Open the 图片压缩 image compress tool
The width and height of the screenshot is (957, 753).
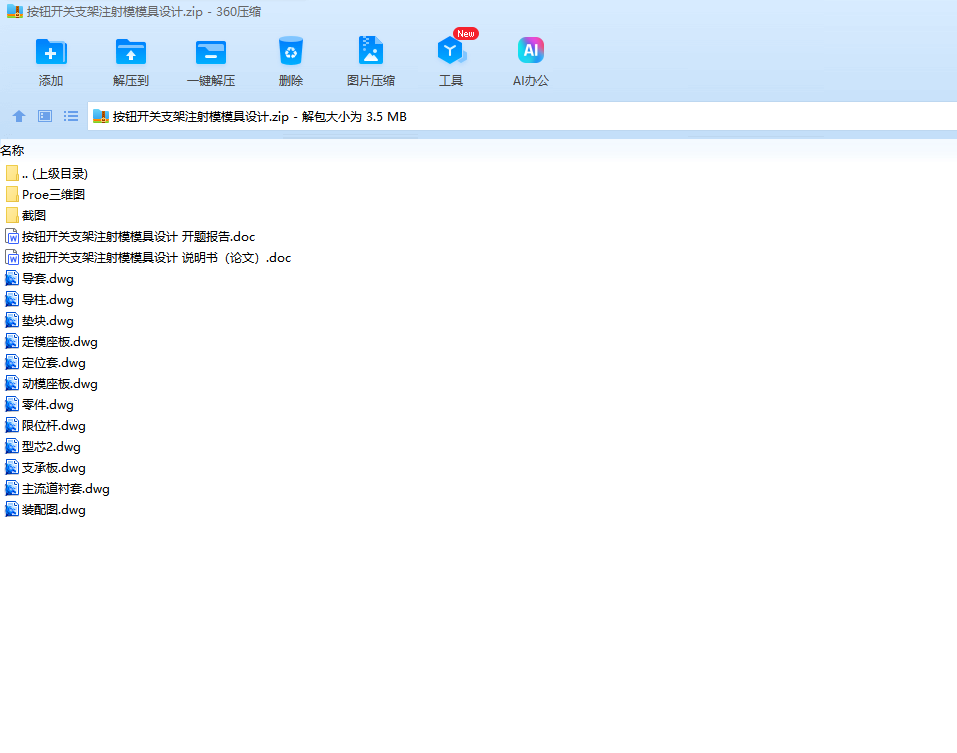click(x=370, y=51)
